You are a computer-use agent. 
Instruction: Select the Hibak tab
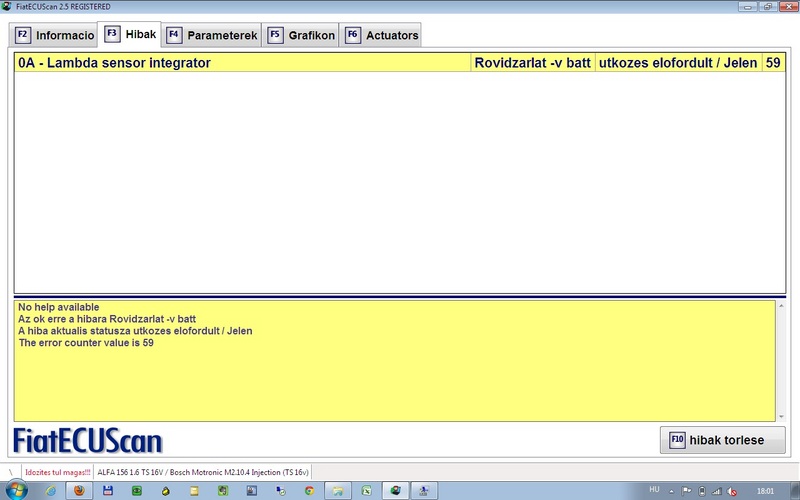[x=130, y=34]
